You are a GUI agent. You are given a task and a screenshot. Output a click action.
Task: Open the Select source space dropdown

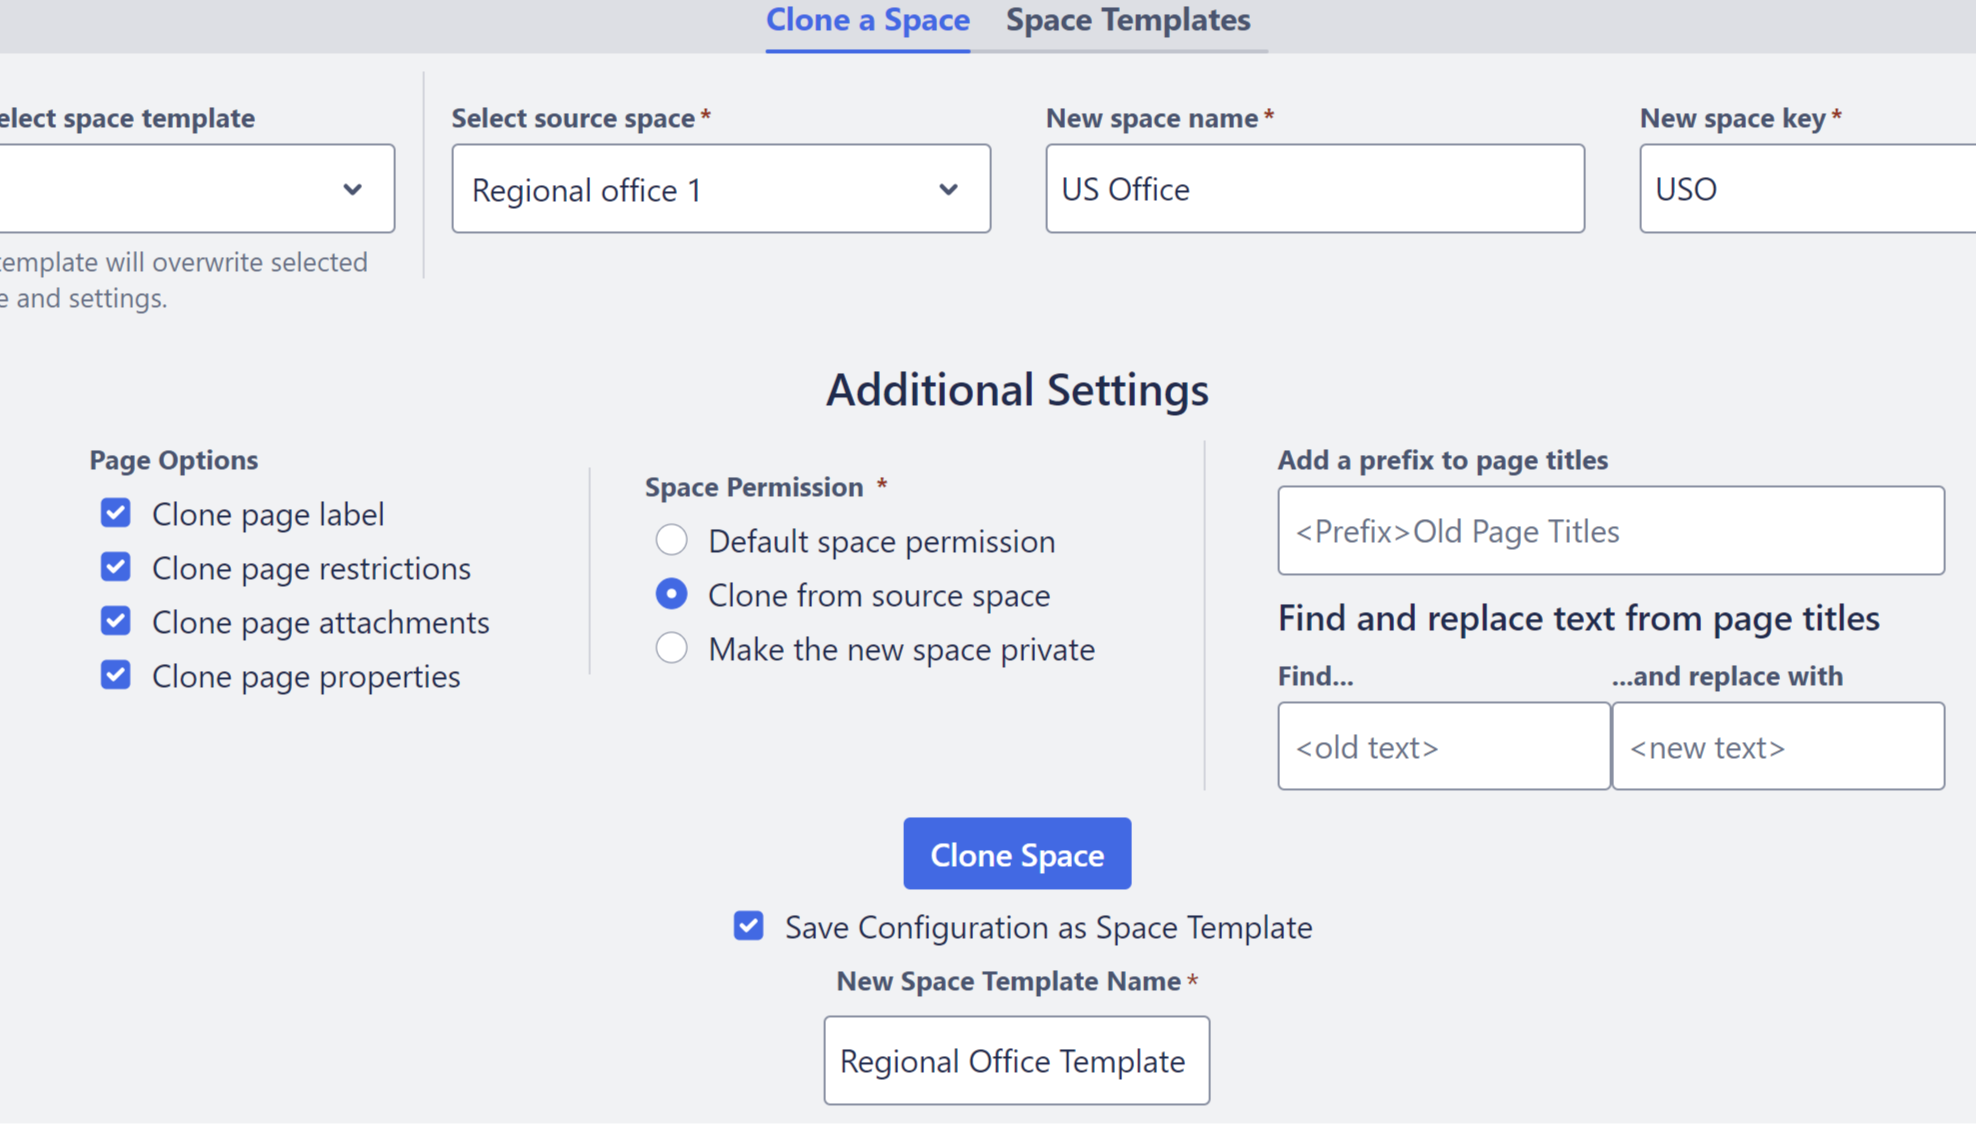point(720,188)
